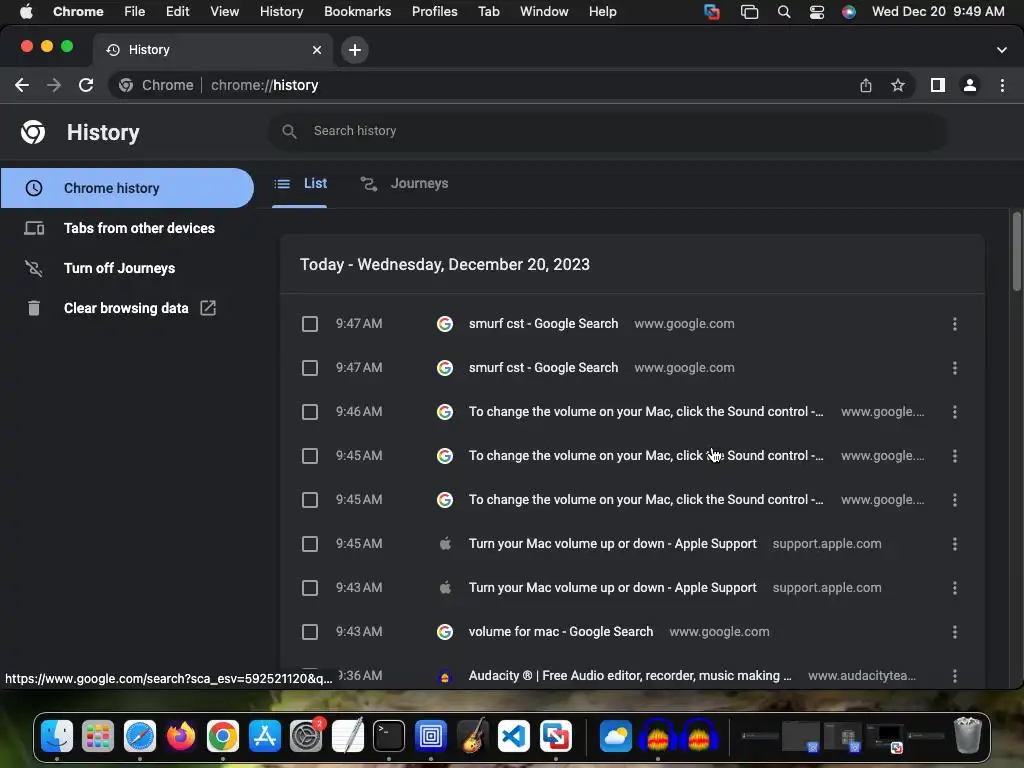
Task: Launch Firefox from the Dock
Action: click(x=181, y=736)
